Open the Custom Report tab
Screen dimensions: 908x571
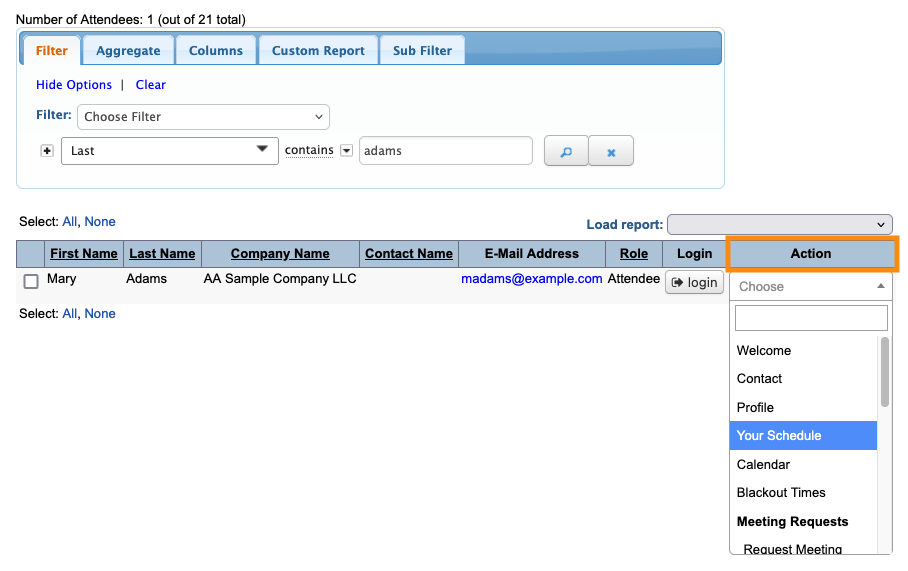(318, 50)
